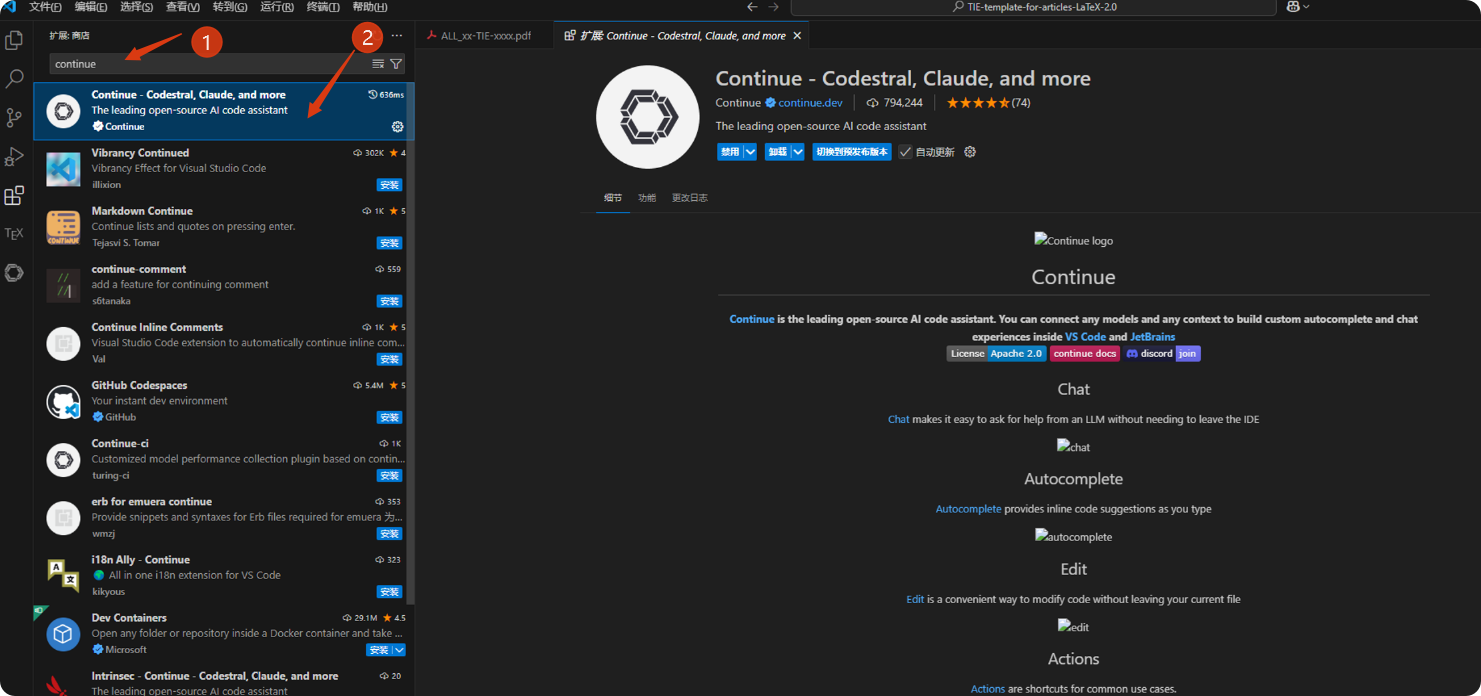Click the VS Code logo in title bar
The height and width of the screenshot is (696, 1481).
pos(9,7)
